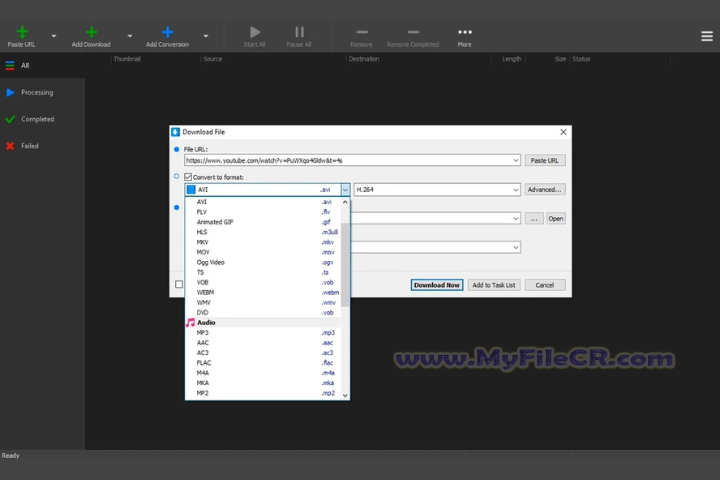Choose WMV from the format list
This screenshot has height=480, width=720.
click(x=263, y=303)
